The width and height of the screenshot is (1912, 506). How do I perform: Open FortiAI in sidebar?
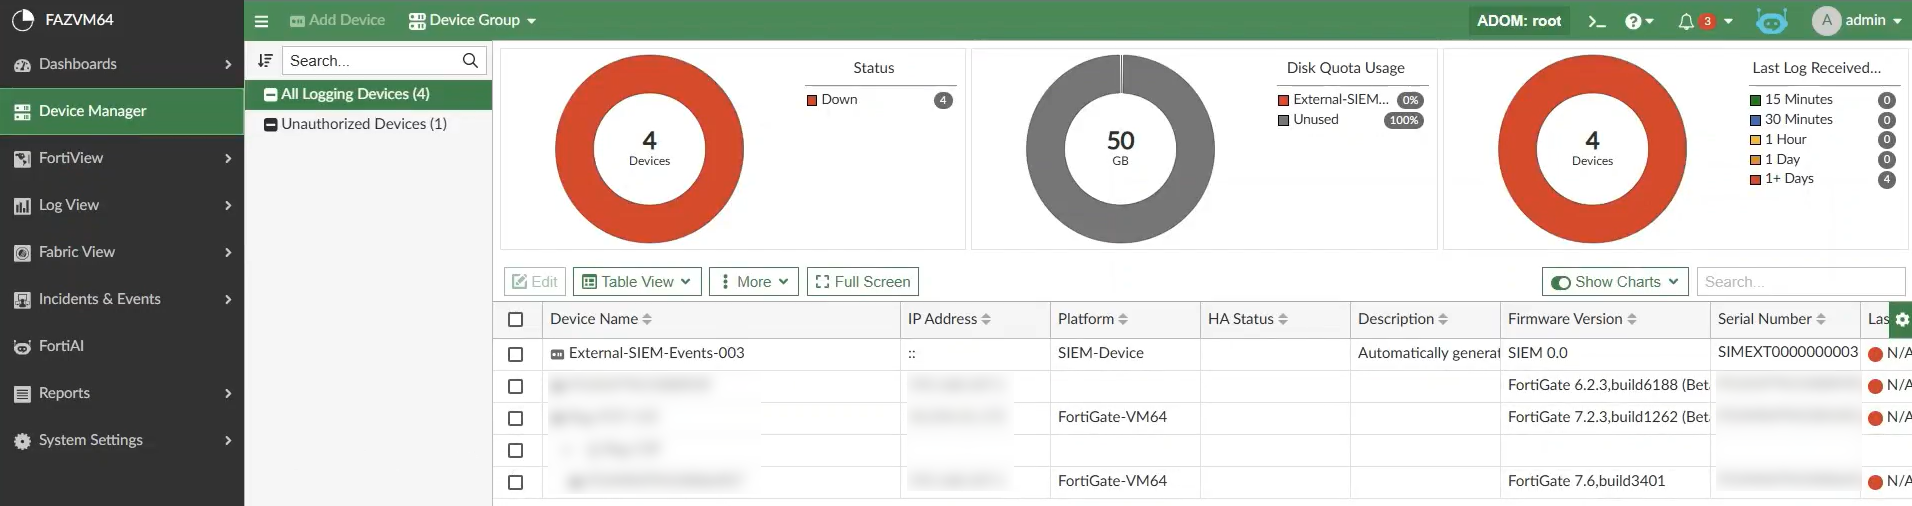coord(122,346)
